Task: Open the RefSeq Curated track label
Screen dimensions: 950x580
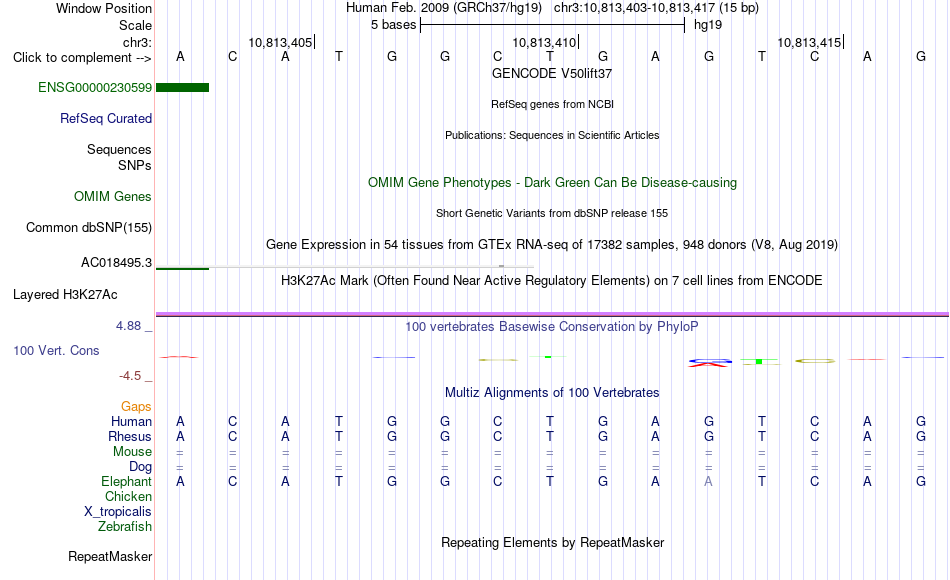Action: point(105,118)
